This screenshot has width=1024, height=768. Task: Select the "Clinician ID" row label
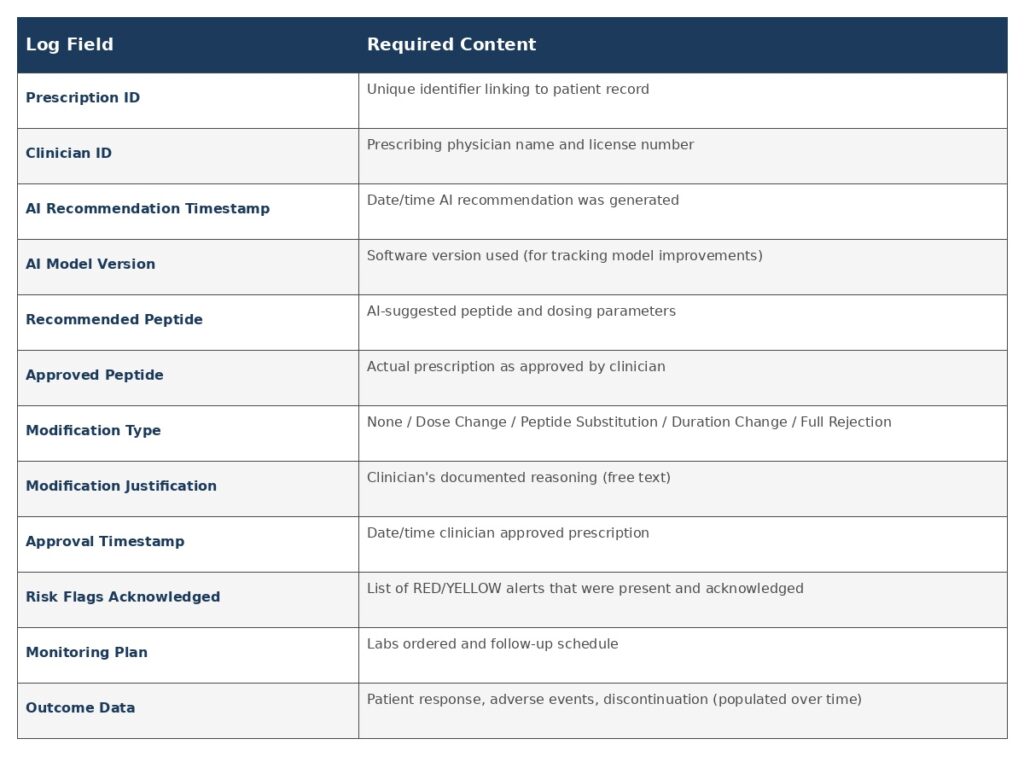(x=69, y=153)
